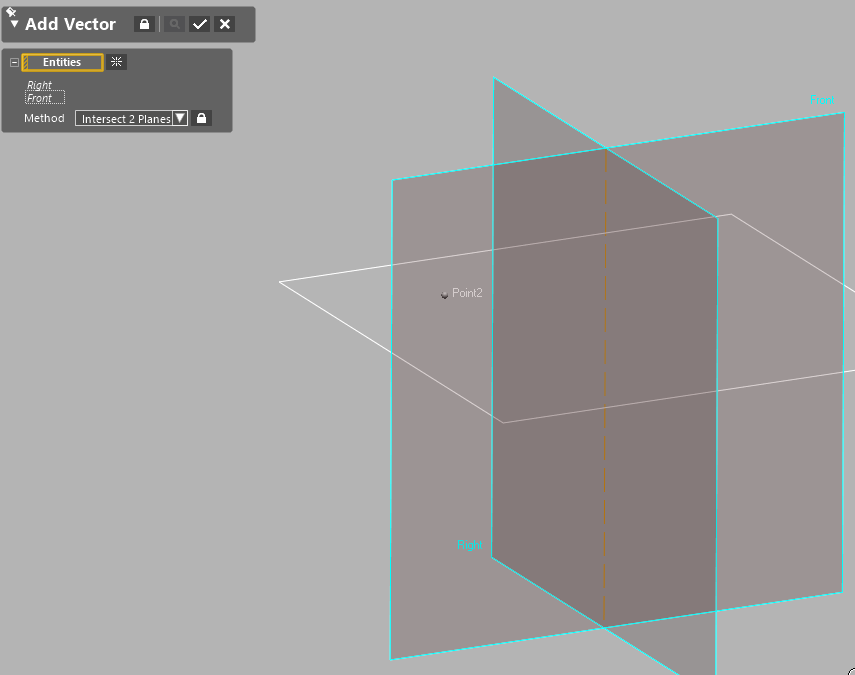Image resolution: width=855 pixels, height=675 pixels.
Task: Collapse the Add Vector panel via its triangle
Action: (13, 24)
